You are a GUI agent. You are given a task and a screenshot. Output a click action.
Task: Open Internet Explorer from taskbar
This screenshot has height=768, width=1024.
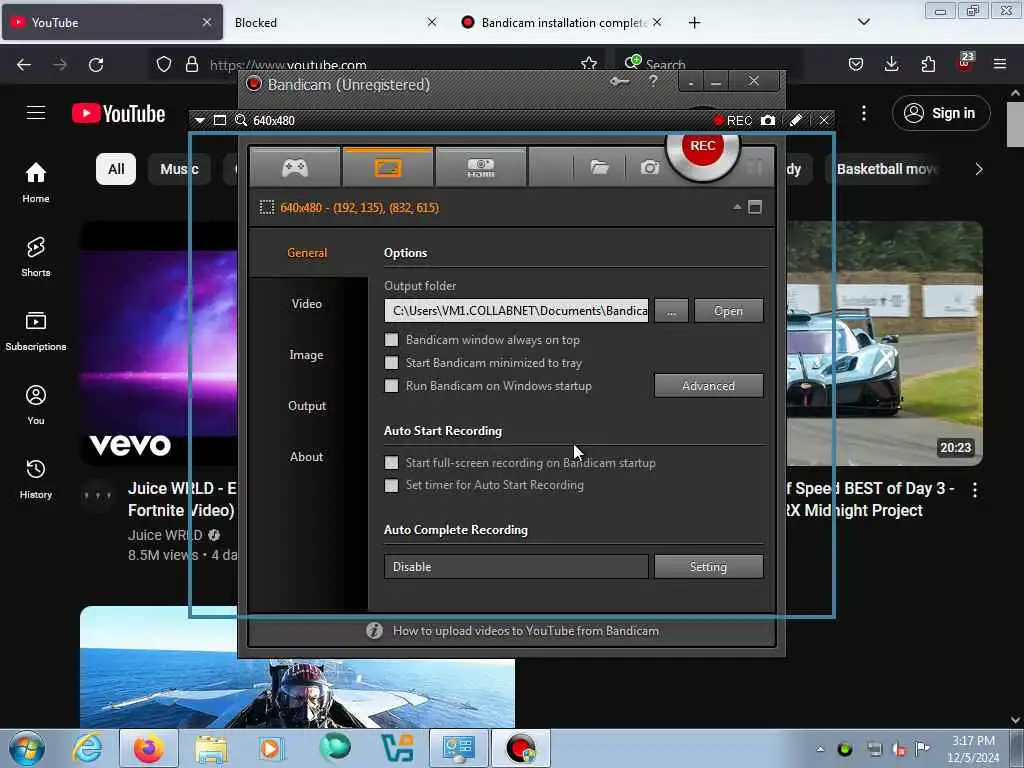tap(88, 748)
